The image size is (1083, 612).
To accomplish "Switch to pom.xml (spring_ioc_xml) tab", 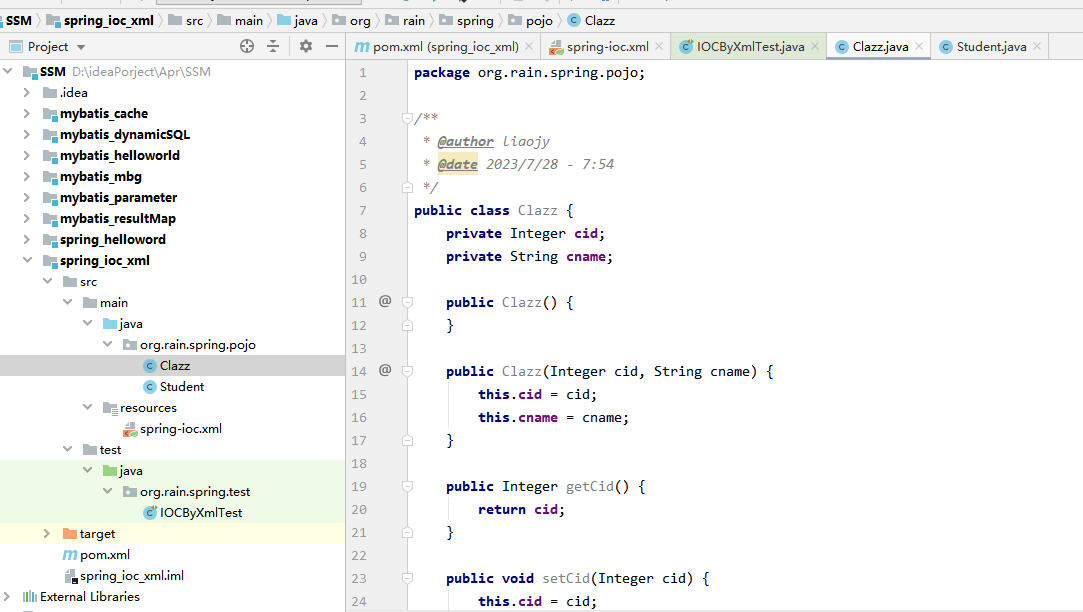I will (x=443, y=46).
